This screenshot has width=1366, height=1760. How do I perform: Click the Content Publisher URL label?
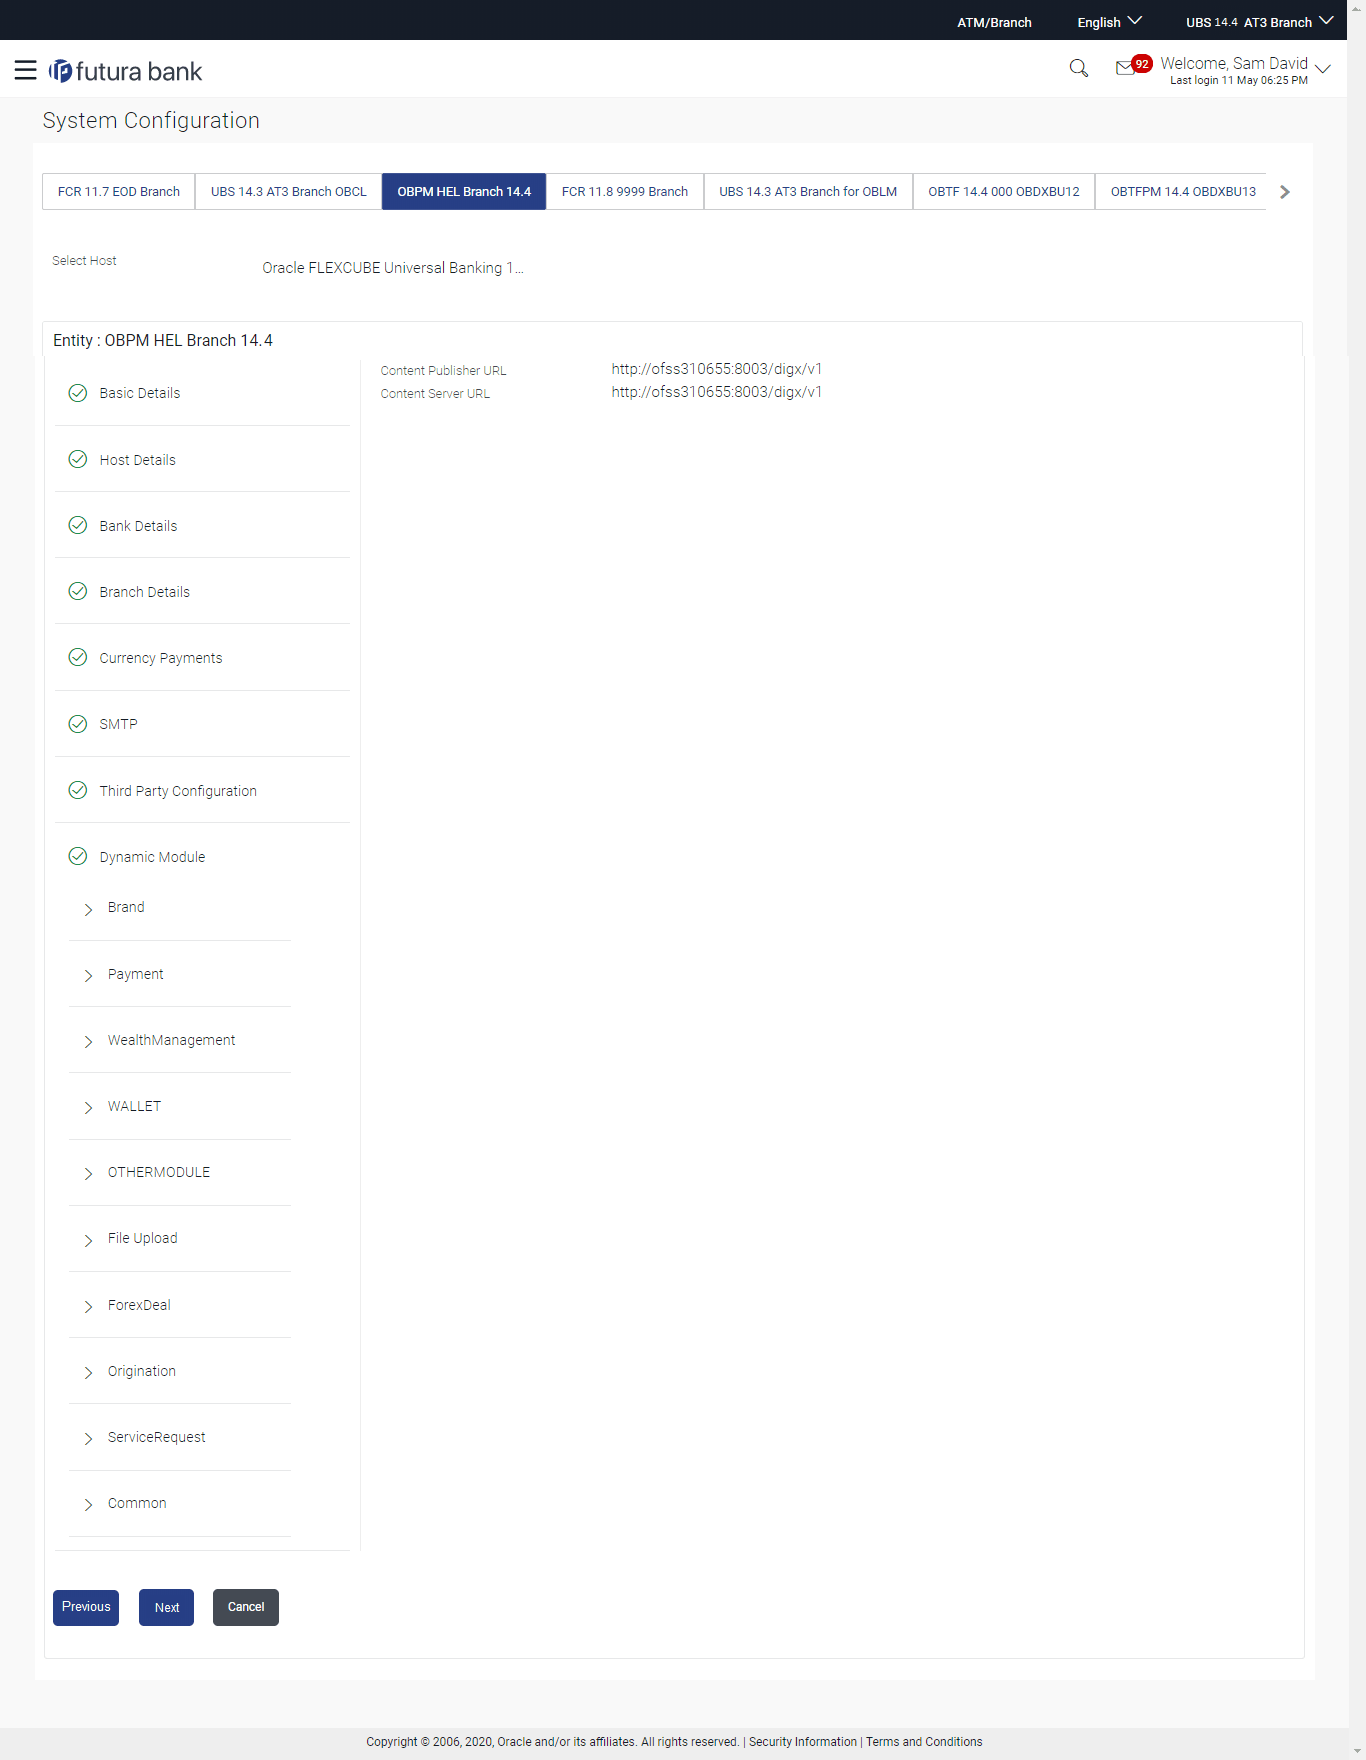tap(443, 370)
